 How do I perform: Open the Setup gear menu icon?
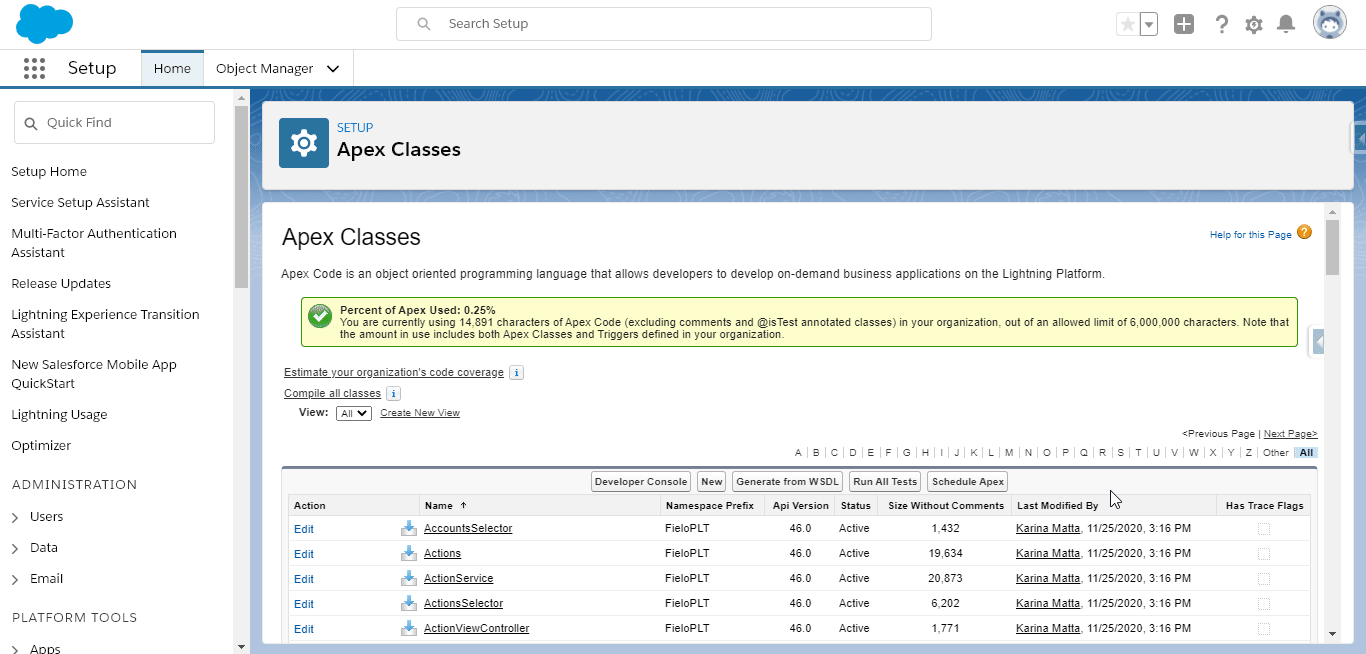coord(1254,24)
